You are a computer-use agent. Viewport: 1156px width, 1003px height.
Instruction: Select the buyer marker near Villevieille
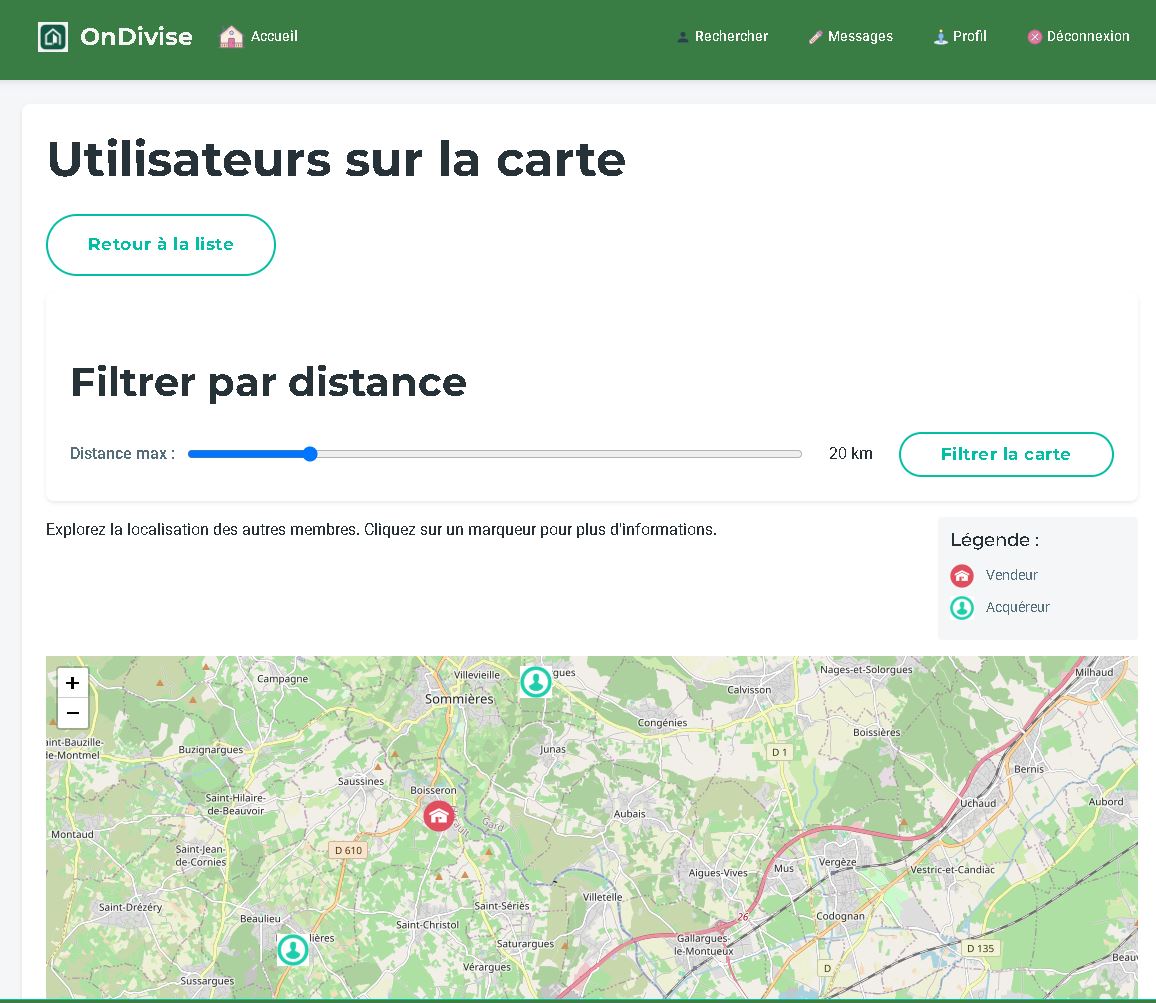point(536,682)
